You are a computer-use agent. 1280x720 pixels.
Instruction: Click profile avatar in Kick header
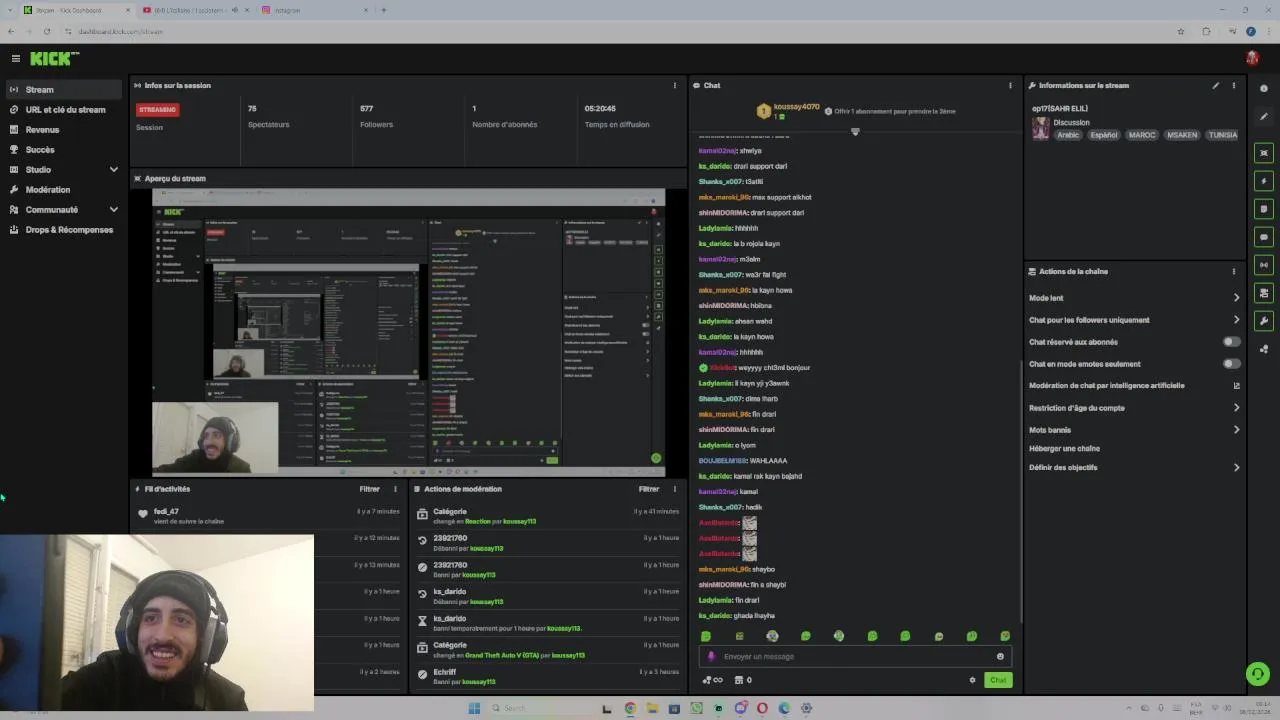[x=1252, y=58]
